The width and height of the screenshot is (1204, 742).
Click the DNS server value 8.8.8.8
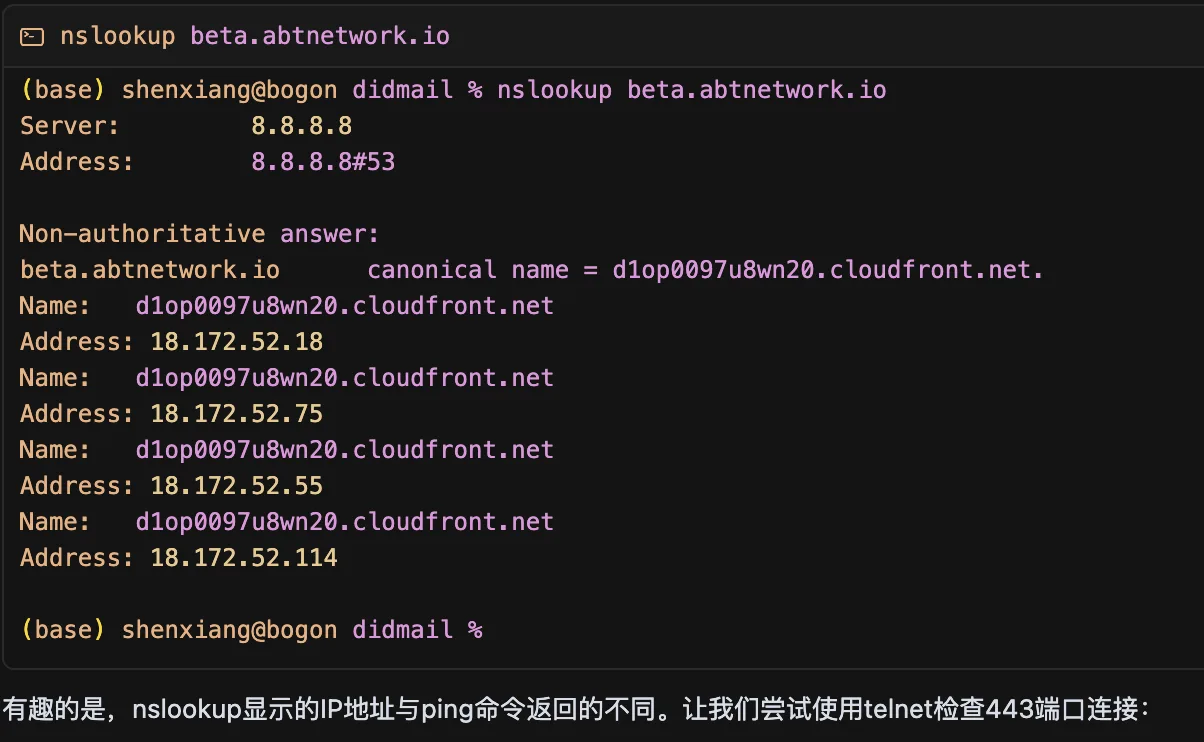301,125
